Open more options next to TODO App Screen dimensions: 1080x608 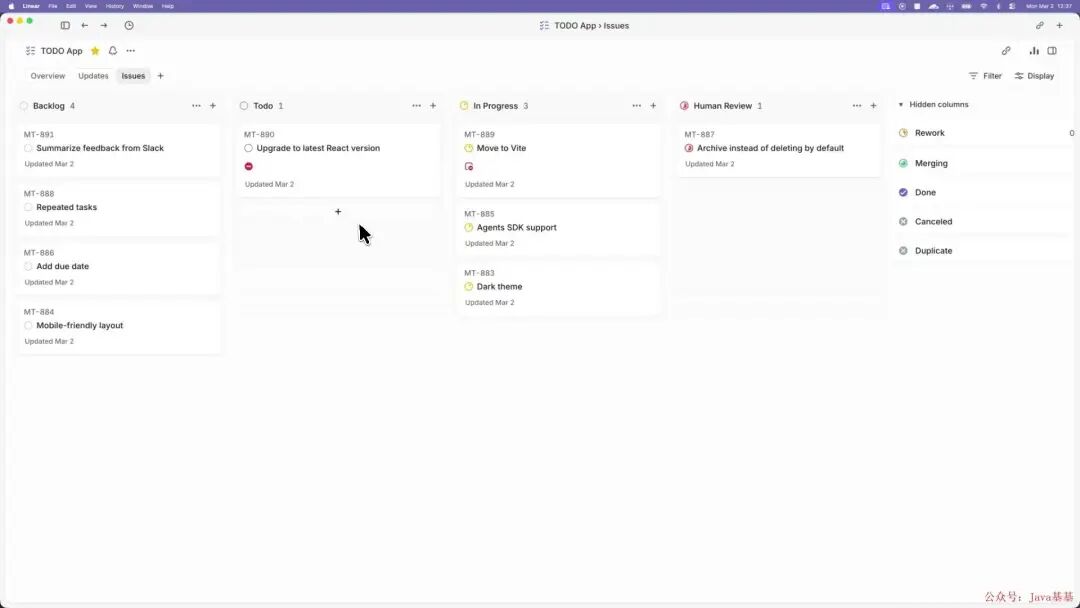(x=131, y=51)
